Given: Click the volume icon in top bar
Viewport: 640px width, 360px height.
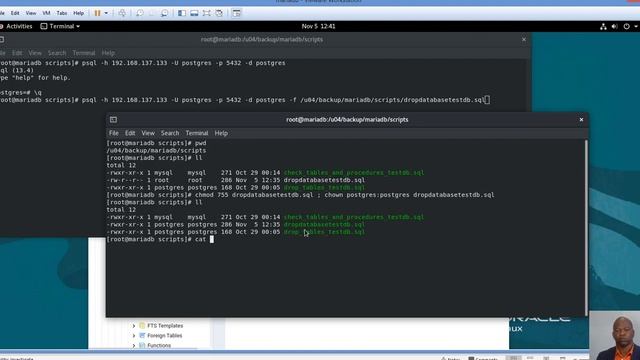Looking at the screenshot, I should pos(614,27).
